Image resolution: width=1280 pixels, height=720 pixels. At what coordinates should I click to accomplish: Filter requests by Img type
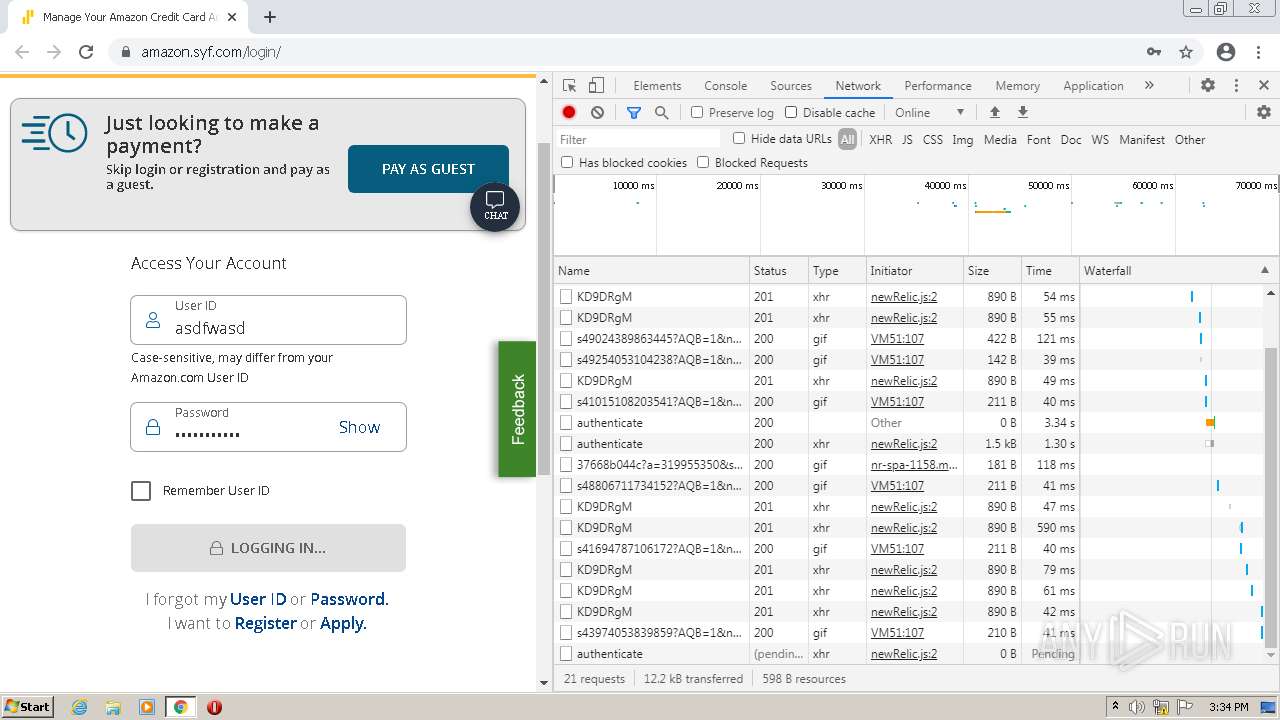click(962, 140)
